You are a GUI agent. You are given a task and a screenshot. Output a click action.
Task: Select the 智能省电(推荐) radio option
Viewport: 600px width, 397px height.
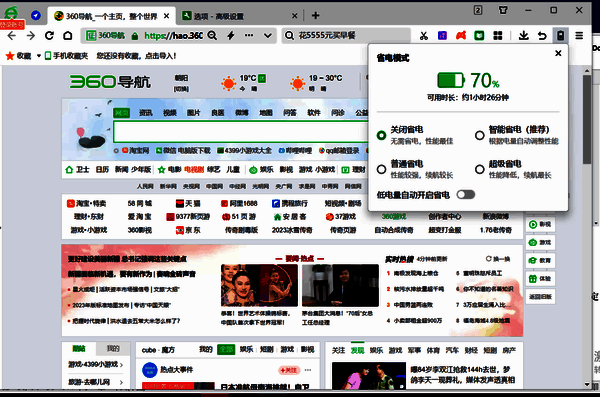pyautogui.click(x=479, y=135)
